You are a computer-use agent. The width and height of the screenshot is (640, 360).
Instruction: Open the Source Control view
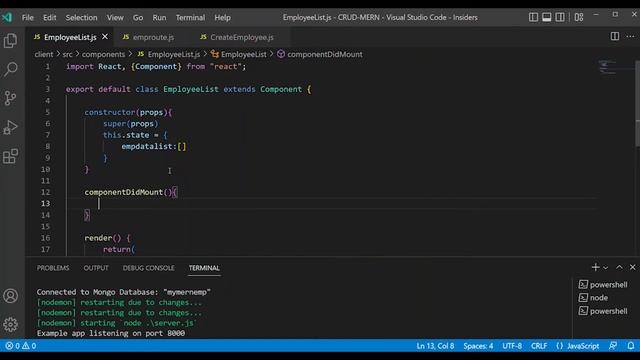[11, 98]
